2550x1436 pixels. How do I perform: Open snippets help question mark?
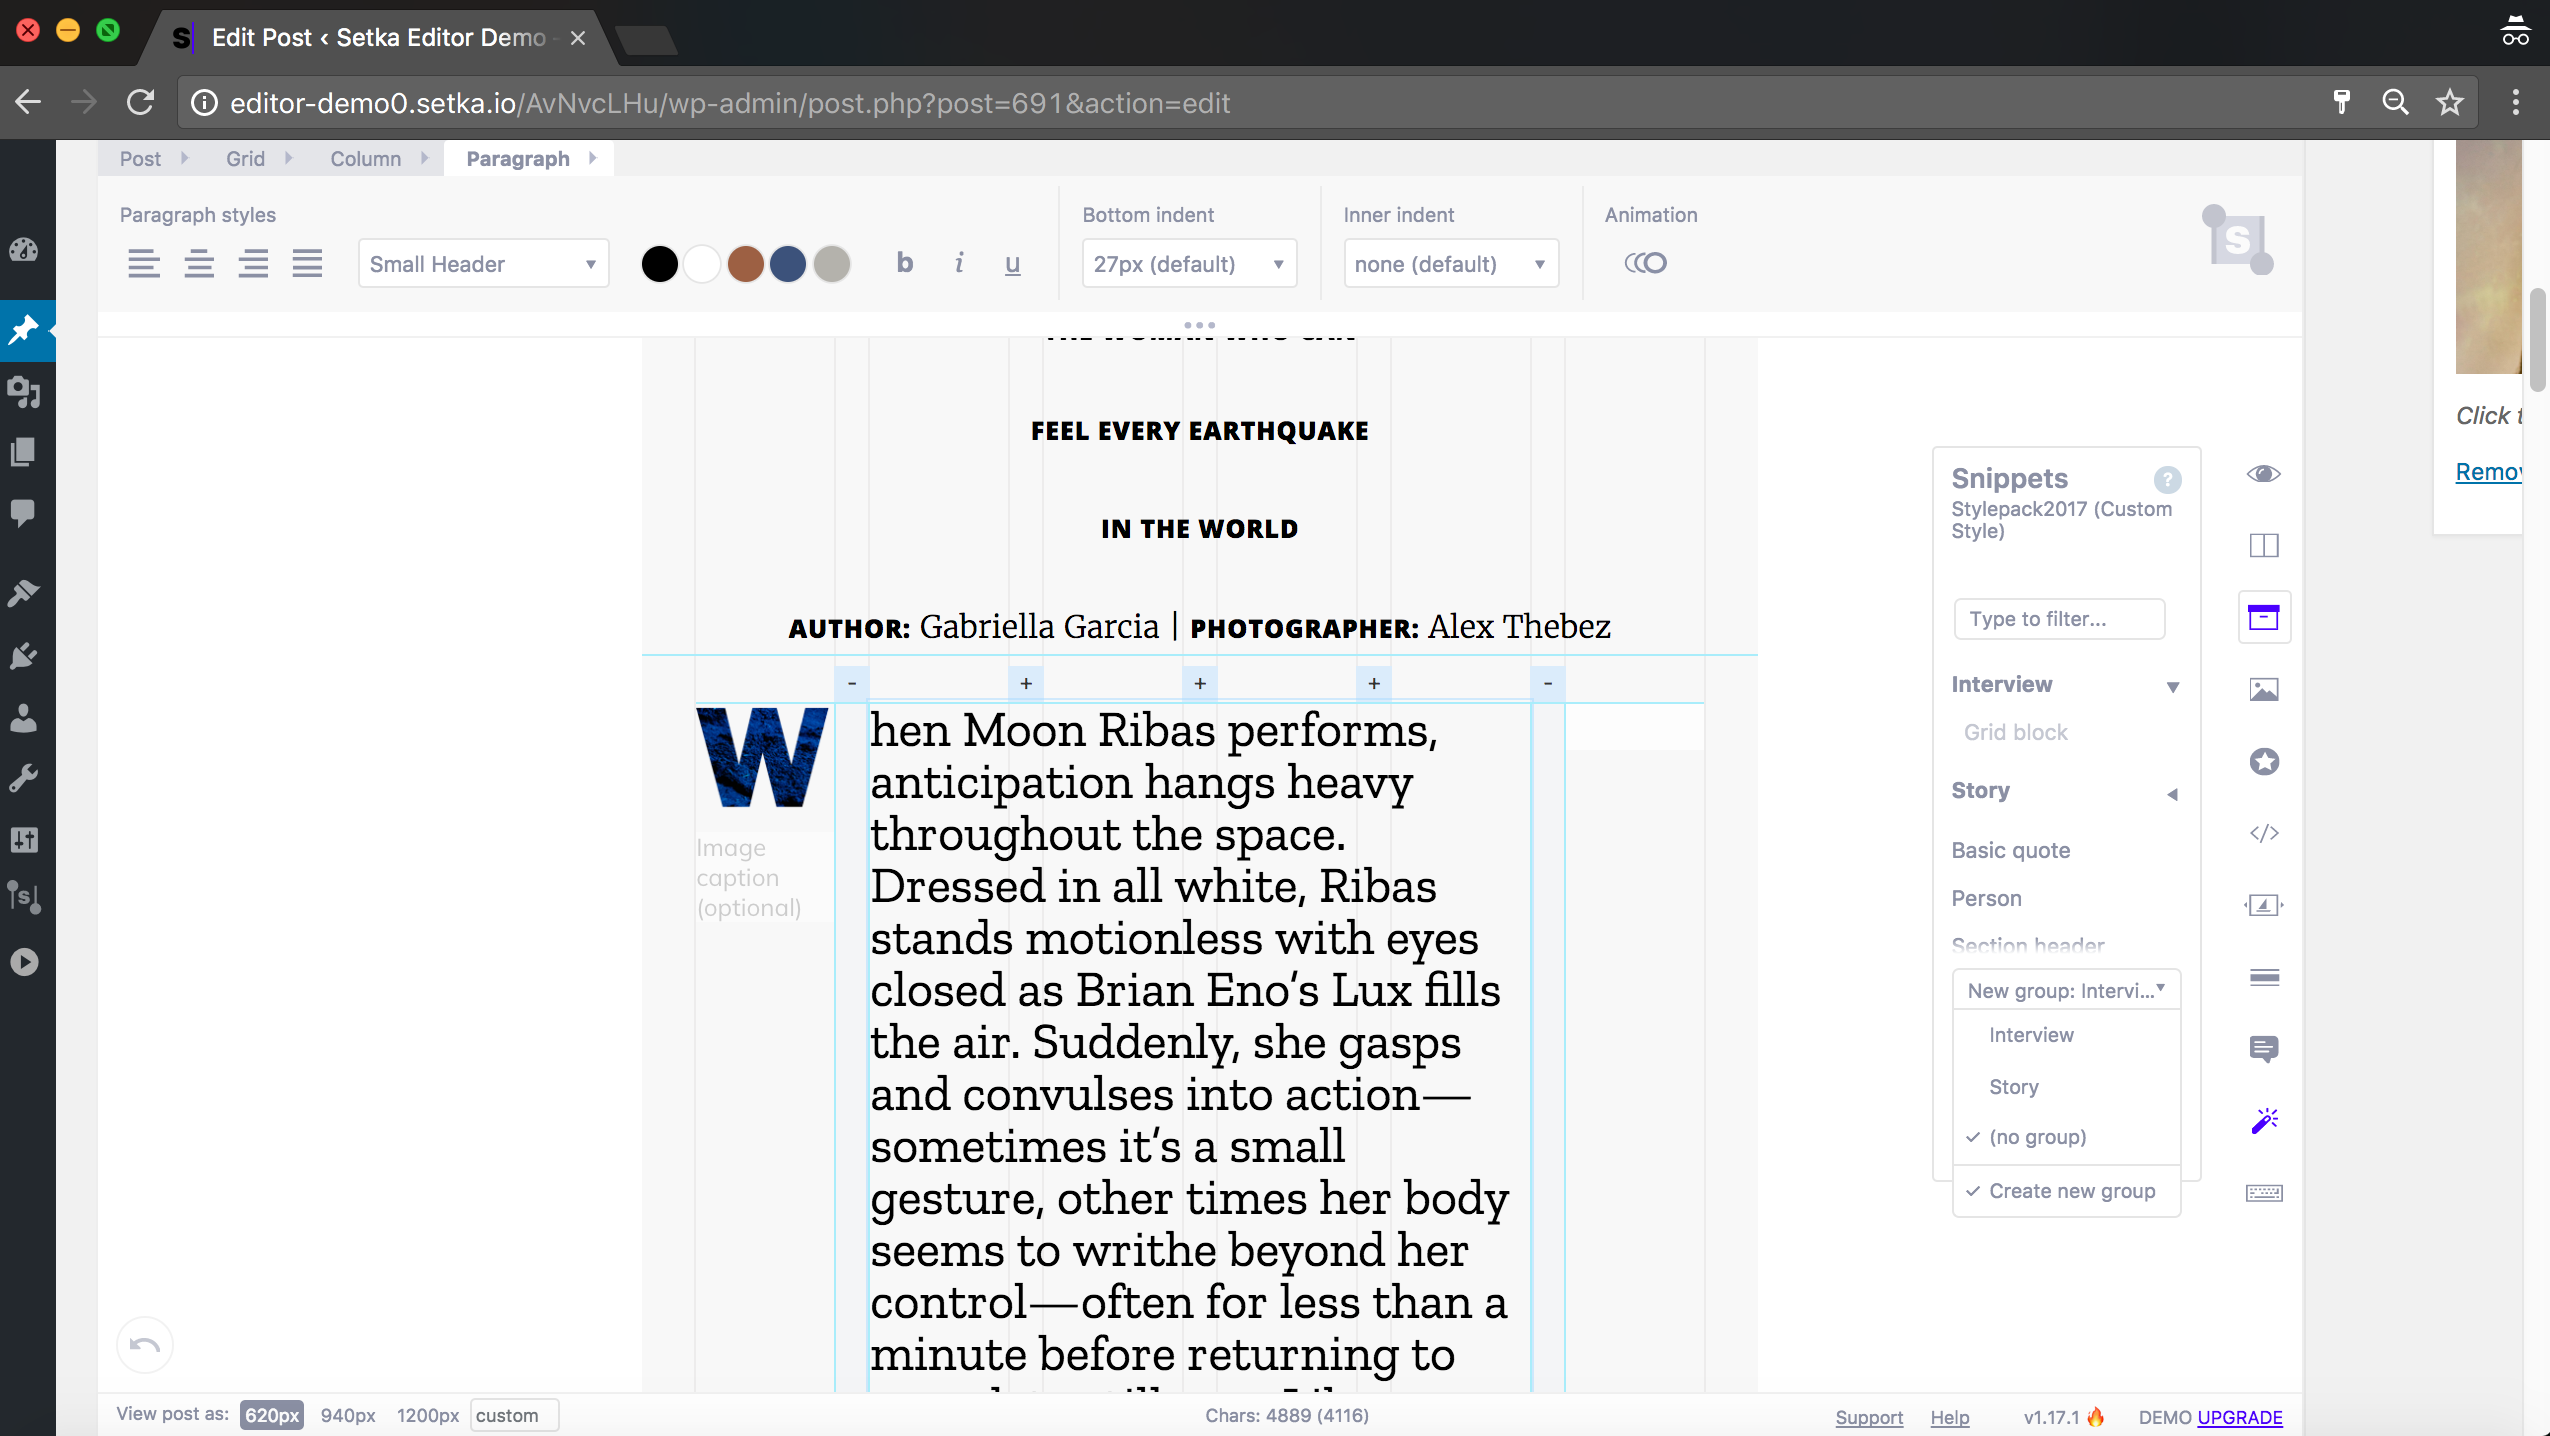pyautogui.click(x=2167, y=480)
